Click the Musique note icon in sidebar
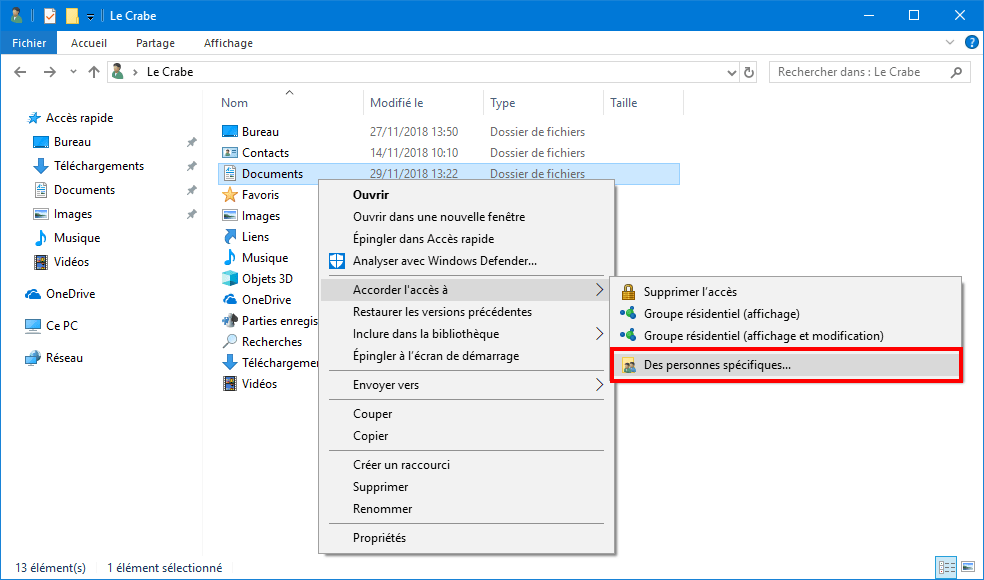This screenshot has height=580, width=984. click(x=41, y=238)
